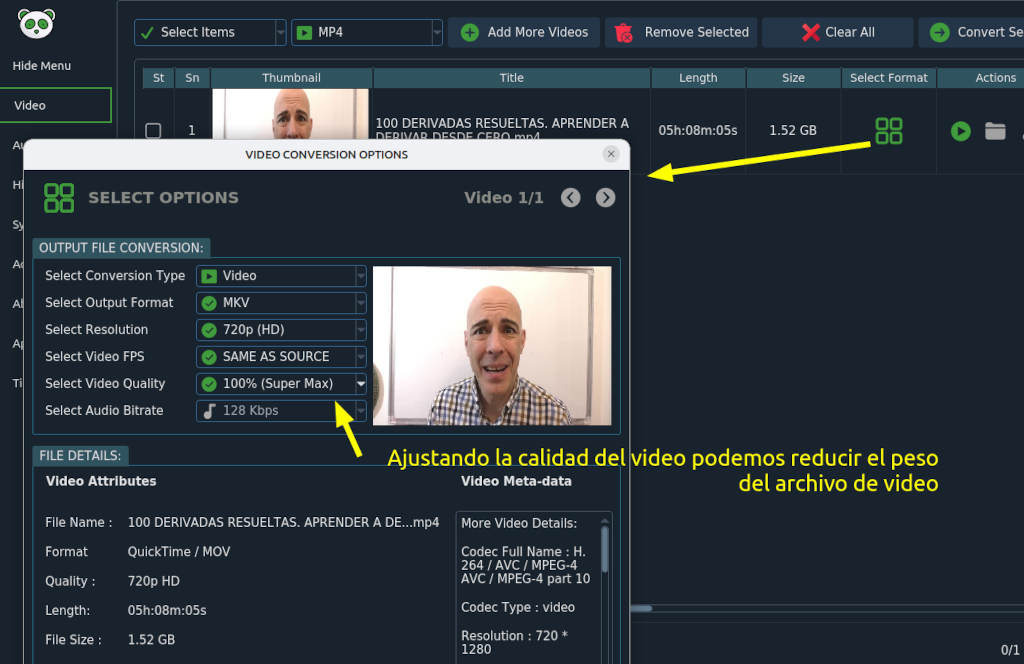Click the 'Resolution : 720 * 1280' line
The height and width of the screenshot is (664, 1024).
pos(515,642)
